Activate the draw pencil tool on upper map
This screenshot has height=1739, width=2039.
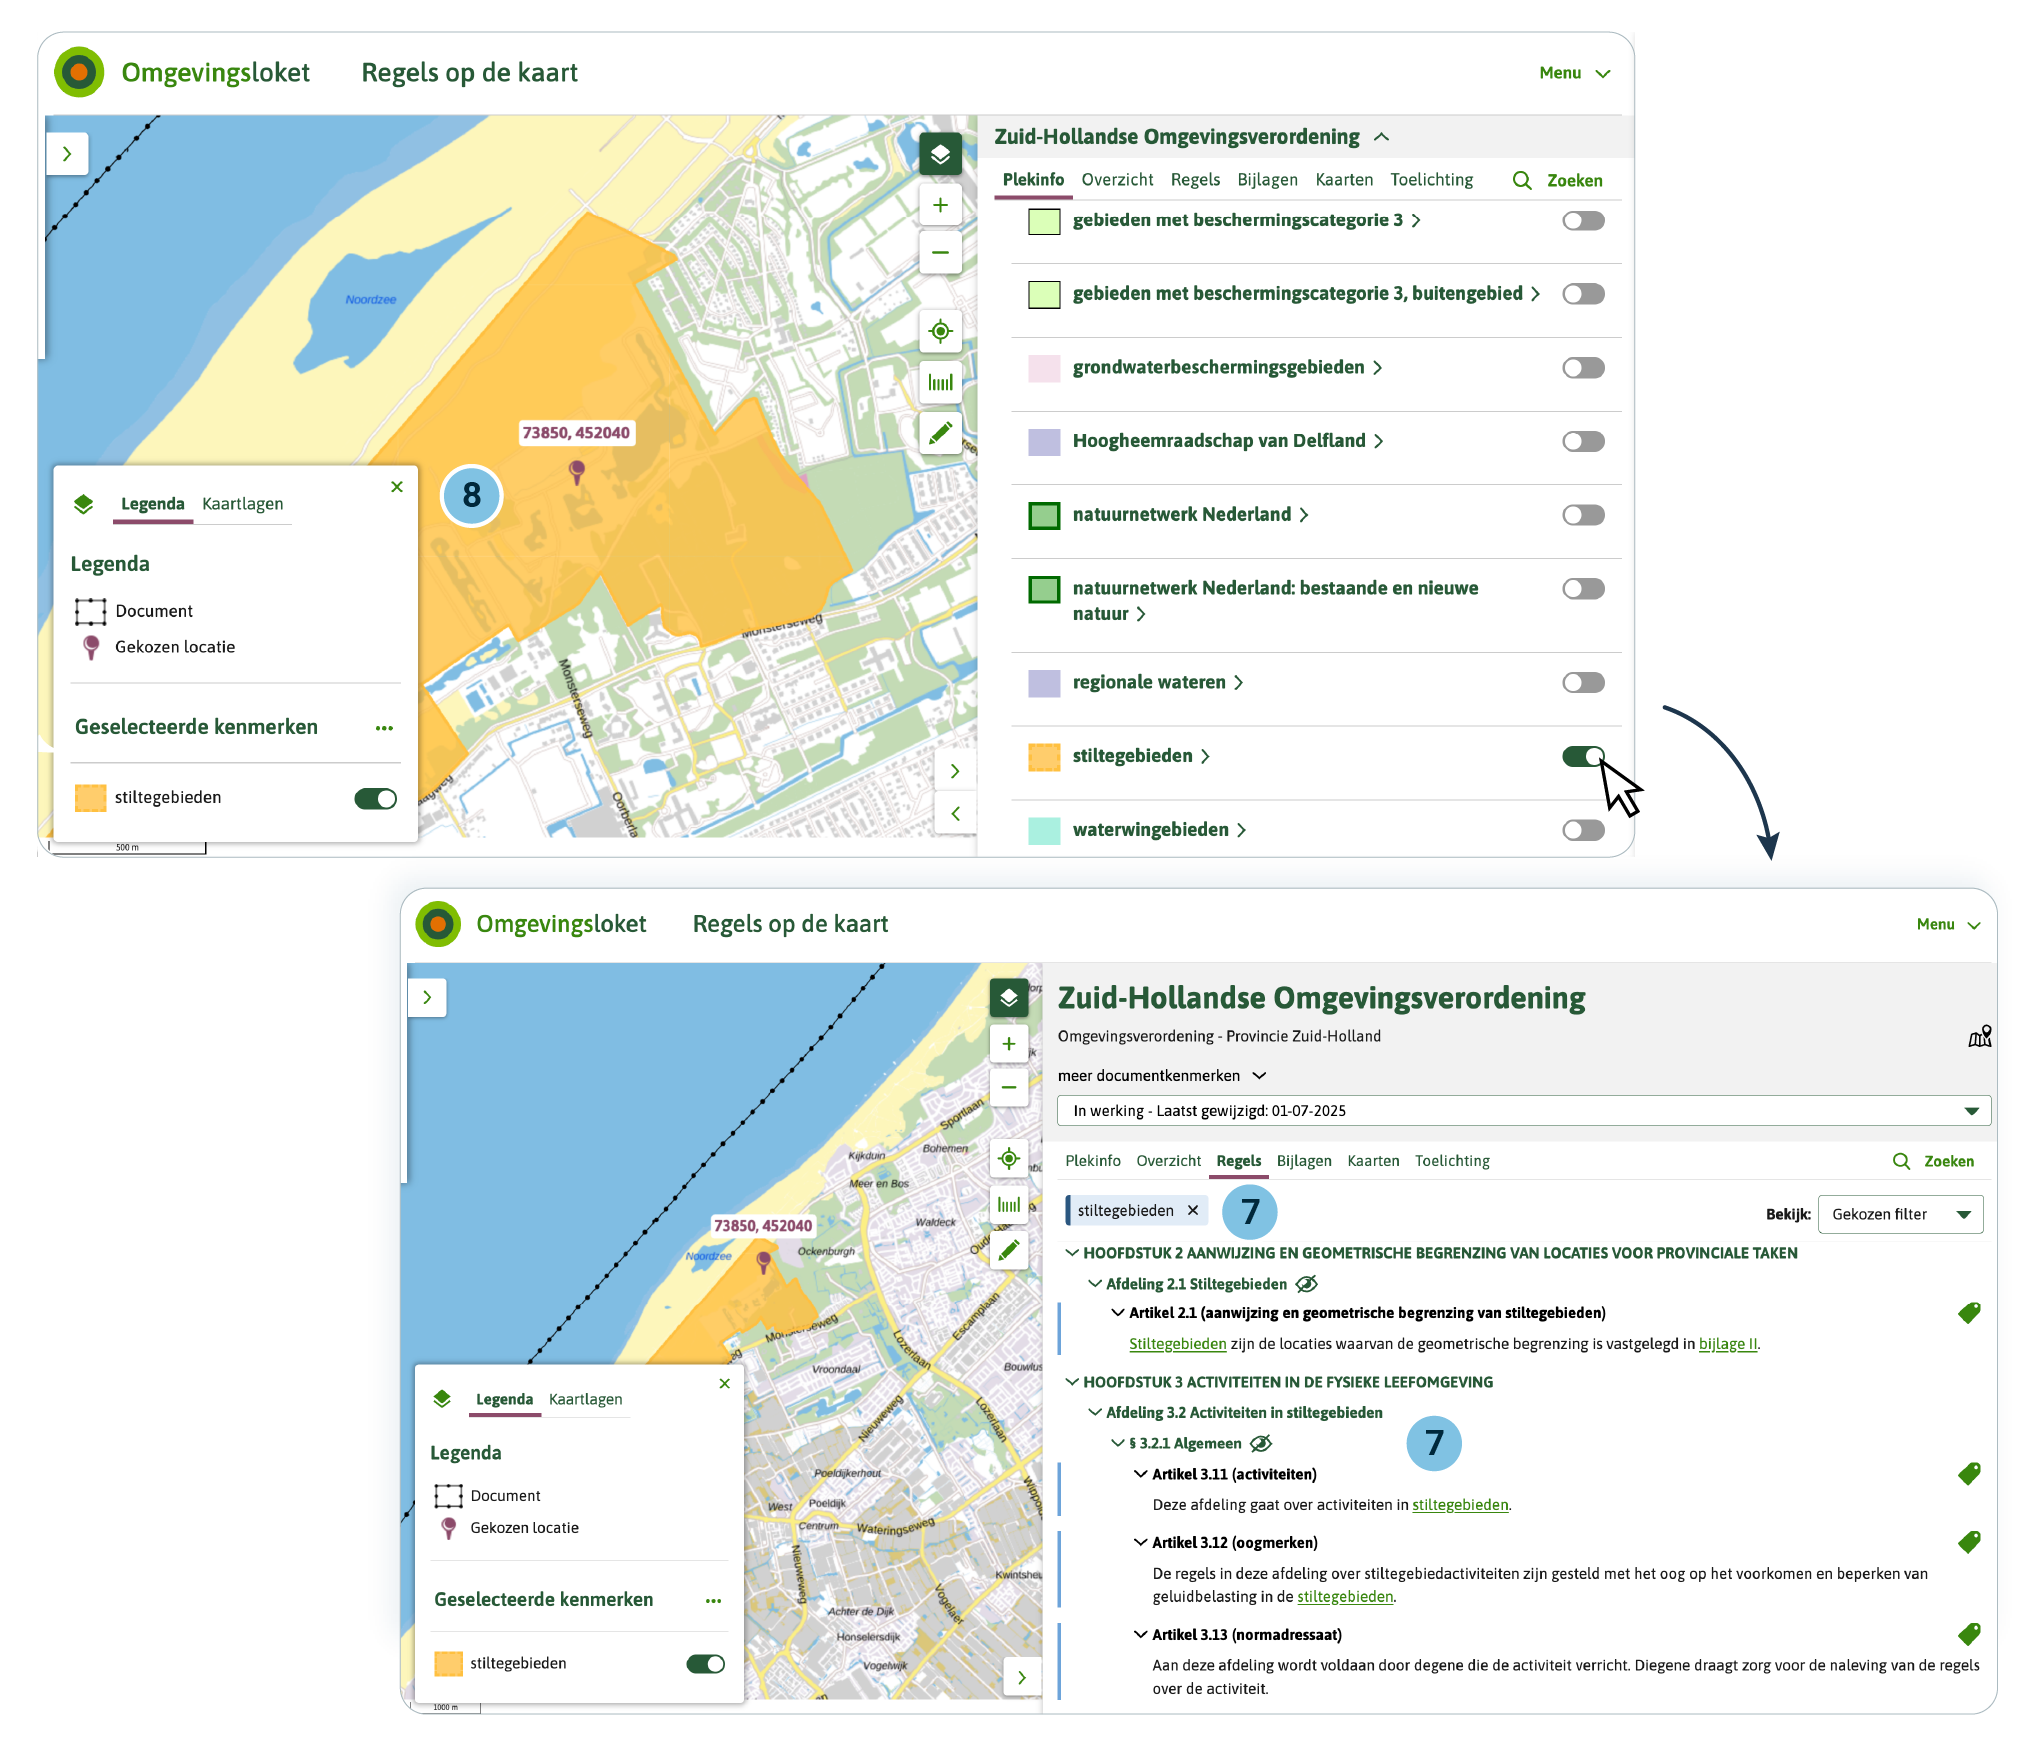click(x=940, y=433)
